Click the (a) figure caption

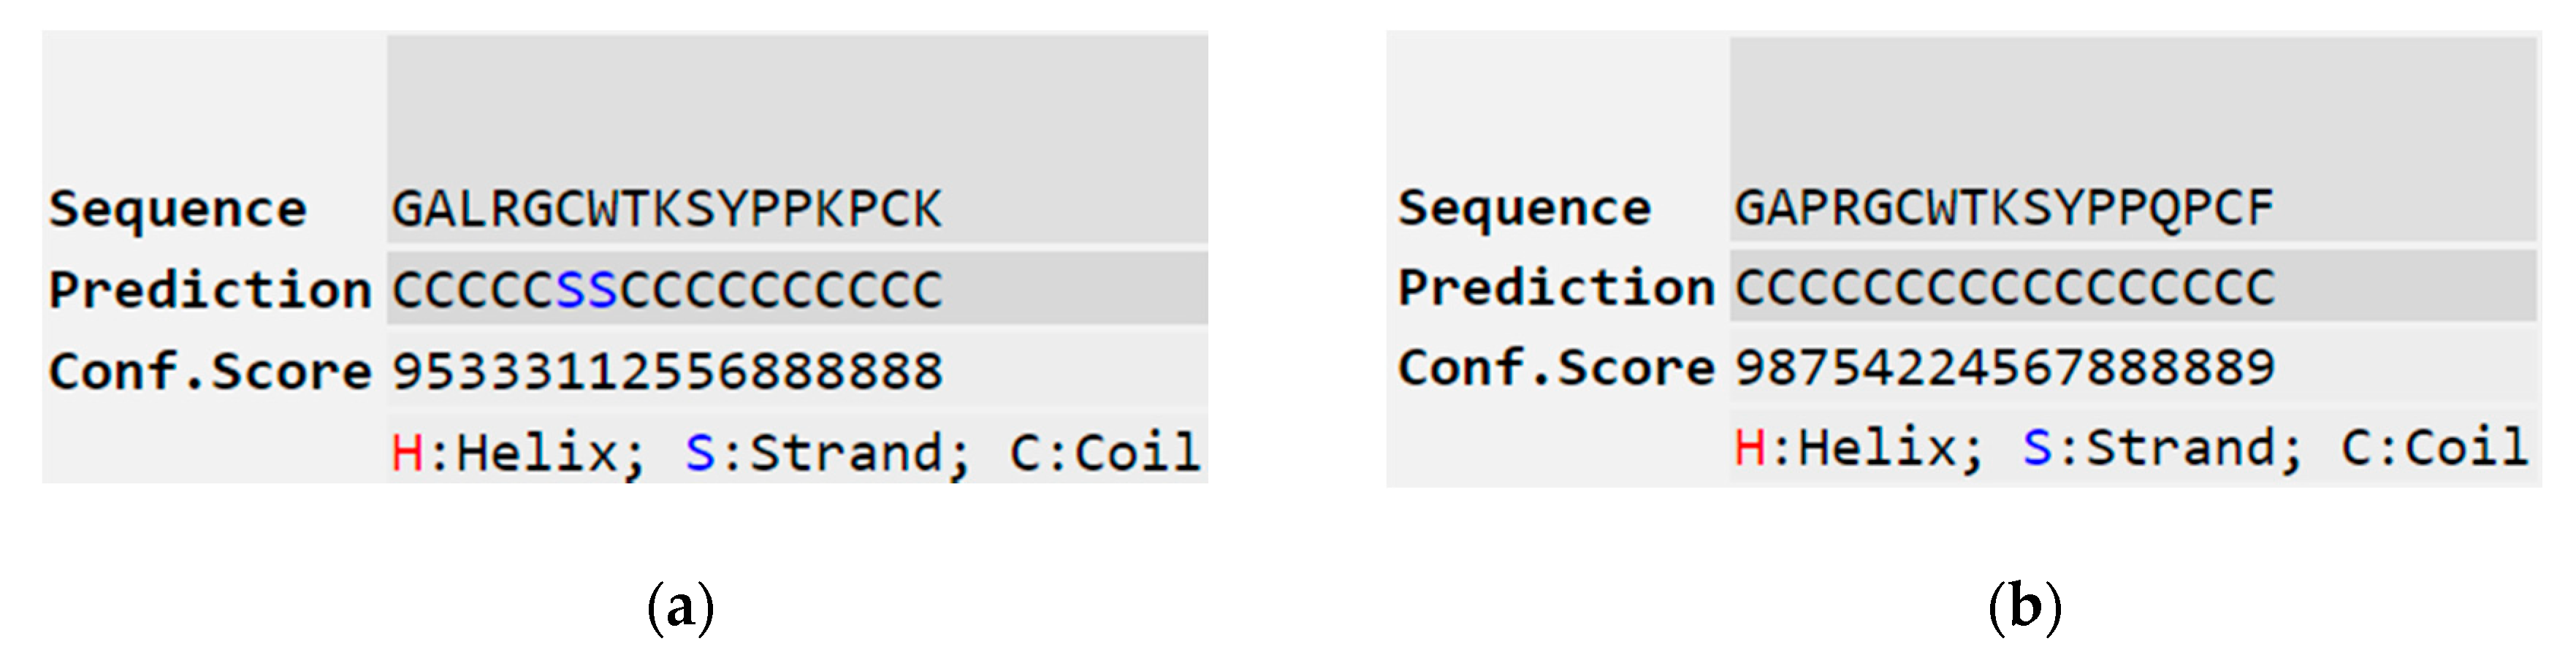point(681,607)
